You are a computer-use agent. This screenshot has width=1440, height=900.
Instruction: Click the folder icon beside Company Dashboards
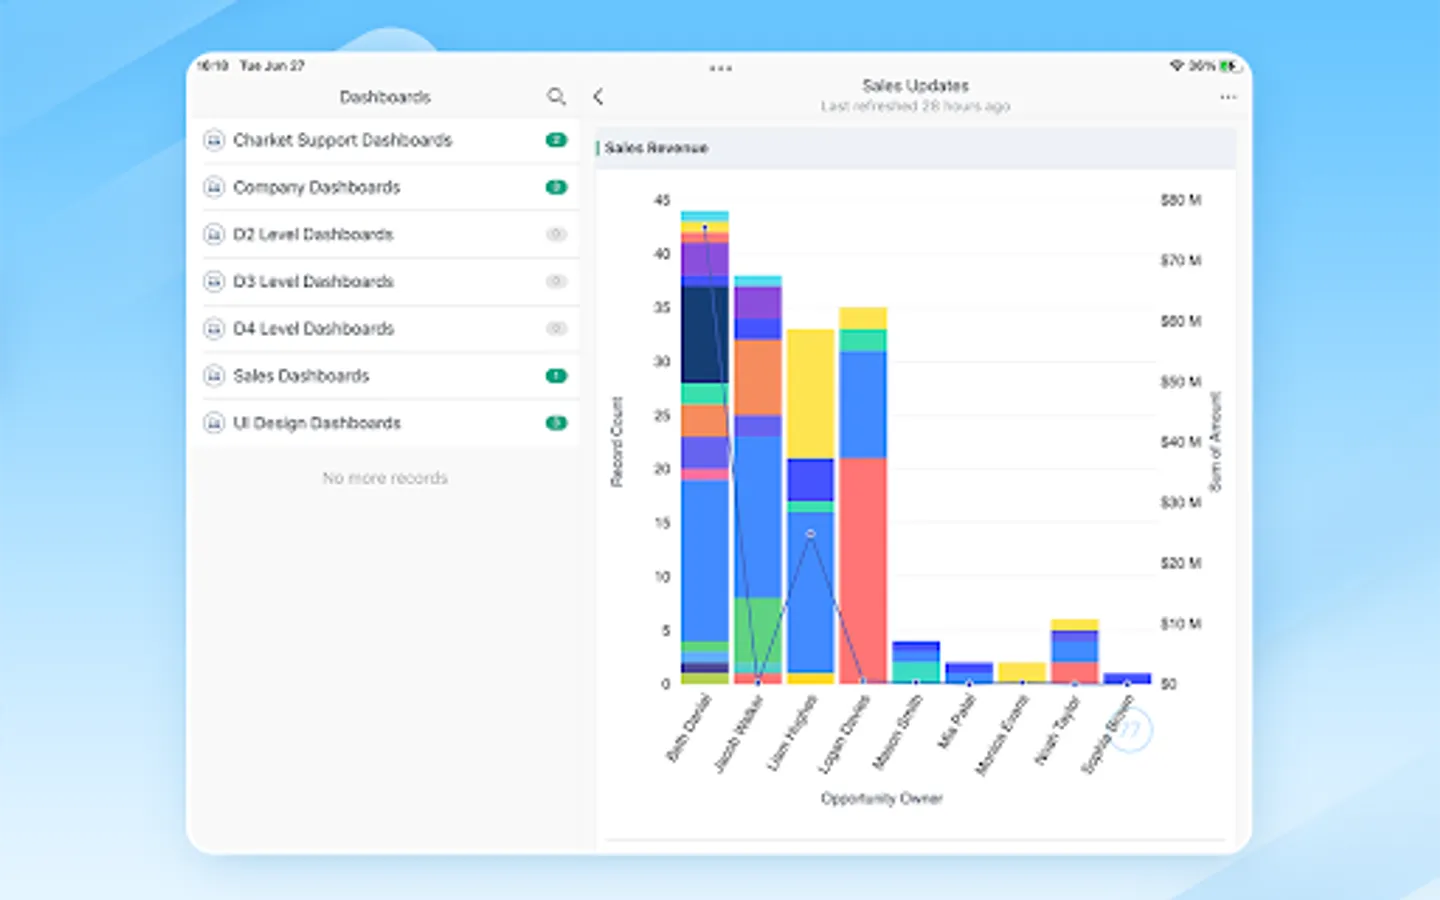click(x=214, y=187)
